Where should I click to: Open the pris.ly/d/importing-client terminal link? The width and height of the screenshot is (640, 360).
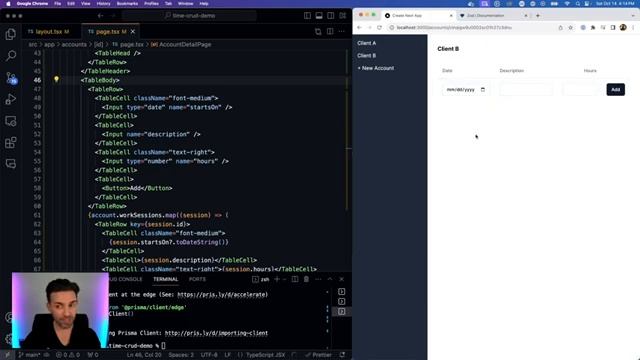coord(216,333)
